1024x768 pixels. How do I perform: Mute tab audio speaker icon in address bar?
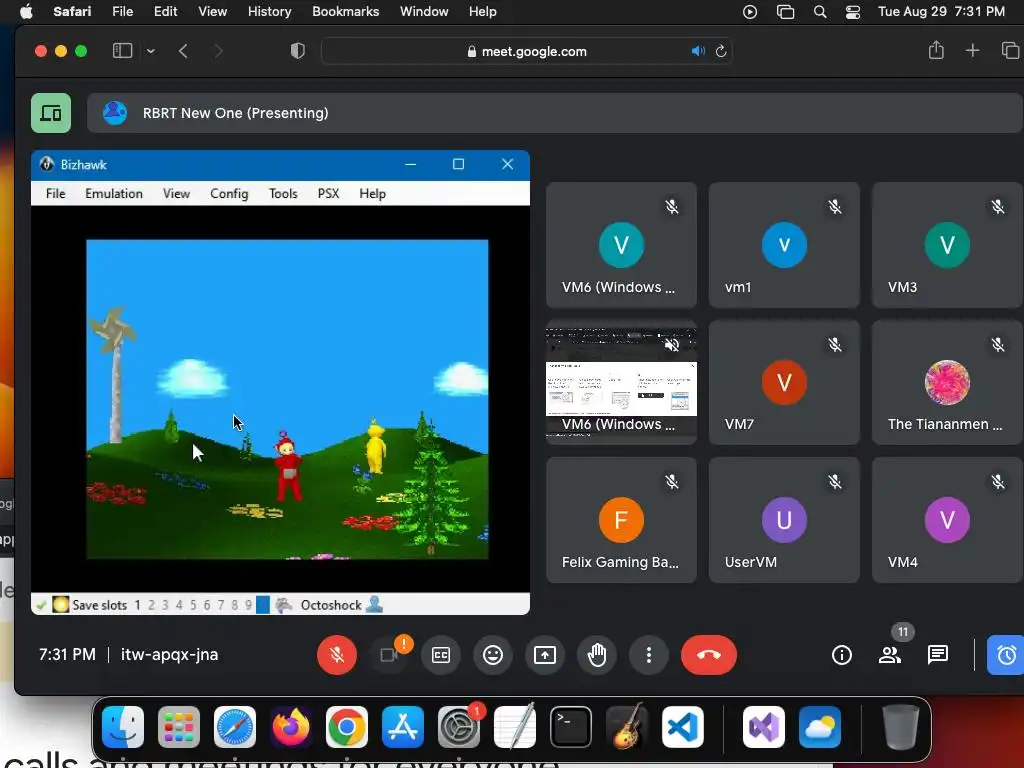tap(698, 51)
